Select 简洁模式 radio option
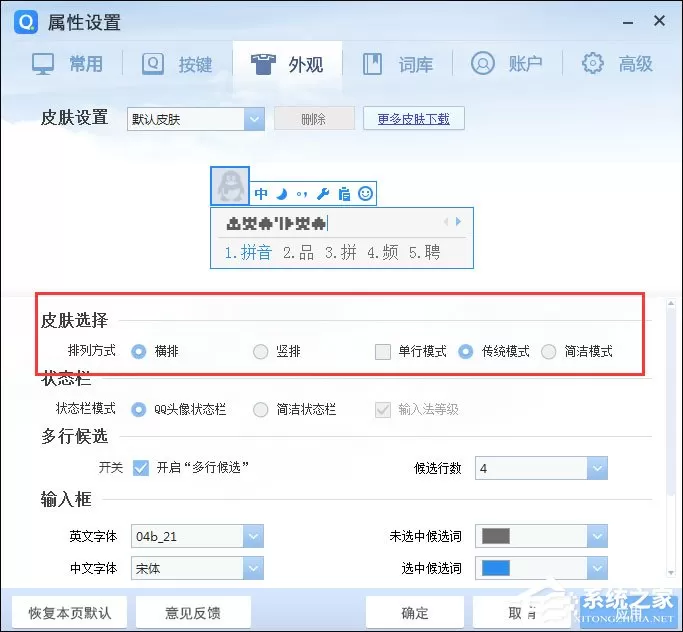 [548, 351]
